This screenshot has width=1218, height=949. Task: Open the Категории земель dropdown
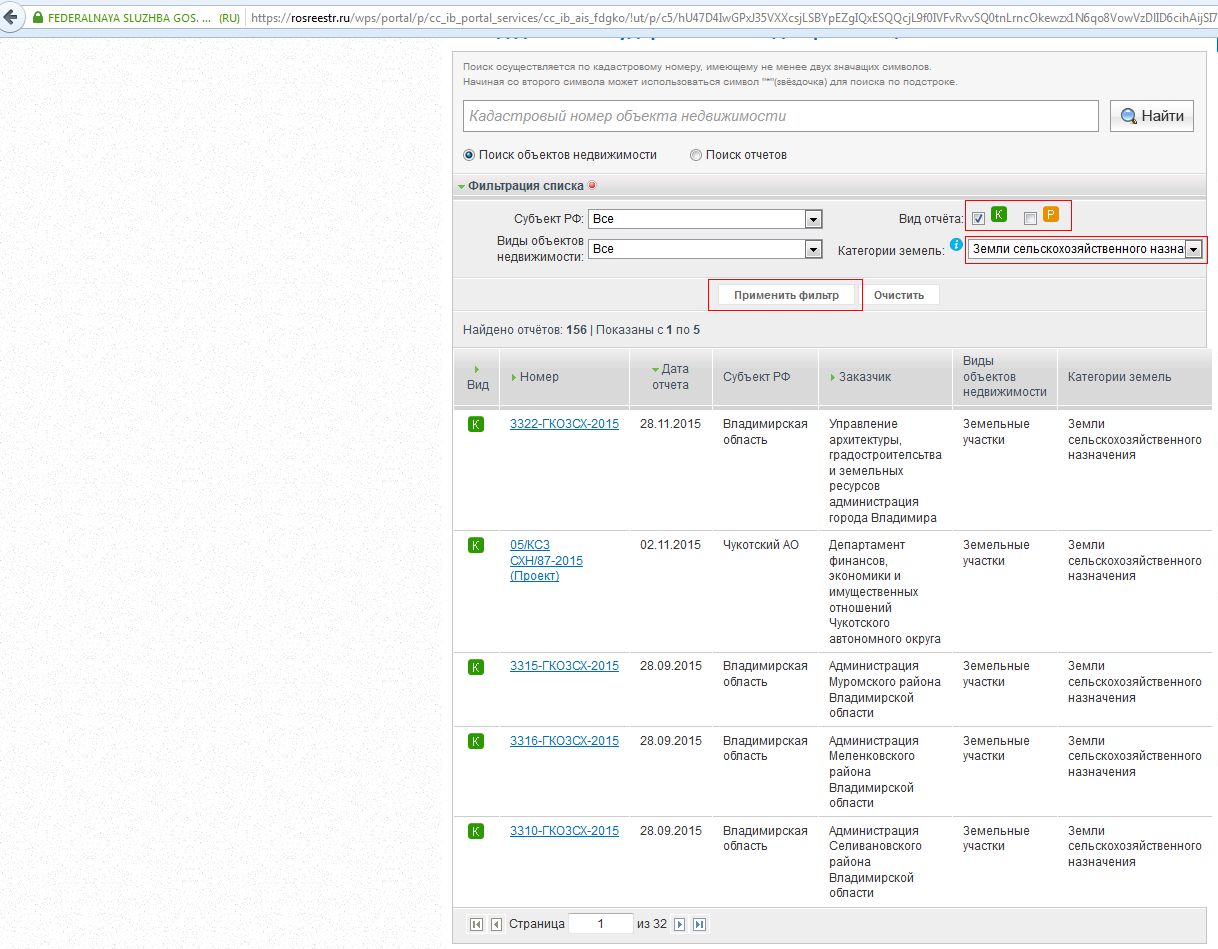point(1192,249)
